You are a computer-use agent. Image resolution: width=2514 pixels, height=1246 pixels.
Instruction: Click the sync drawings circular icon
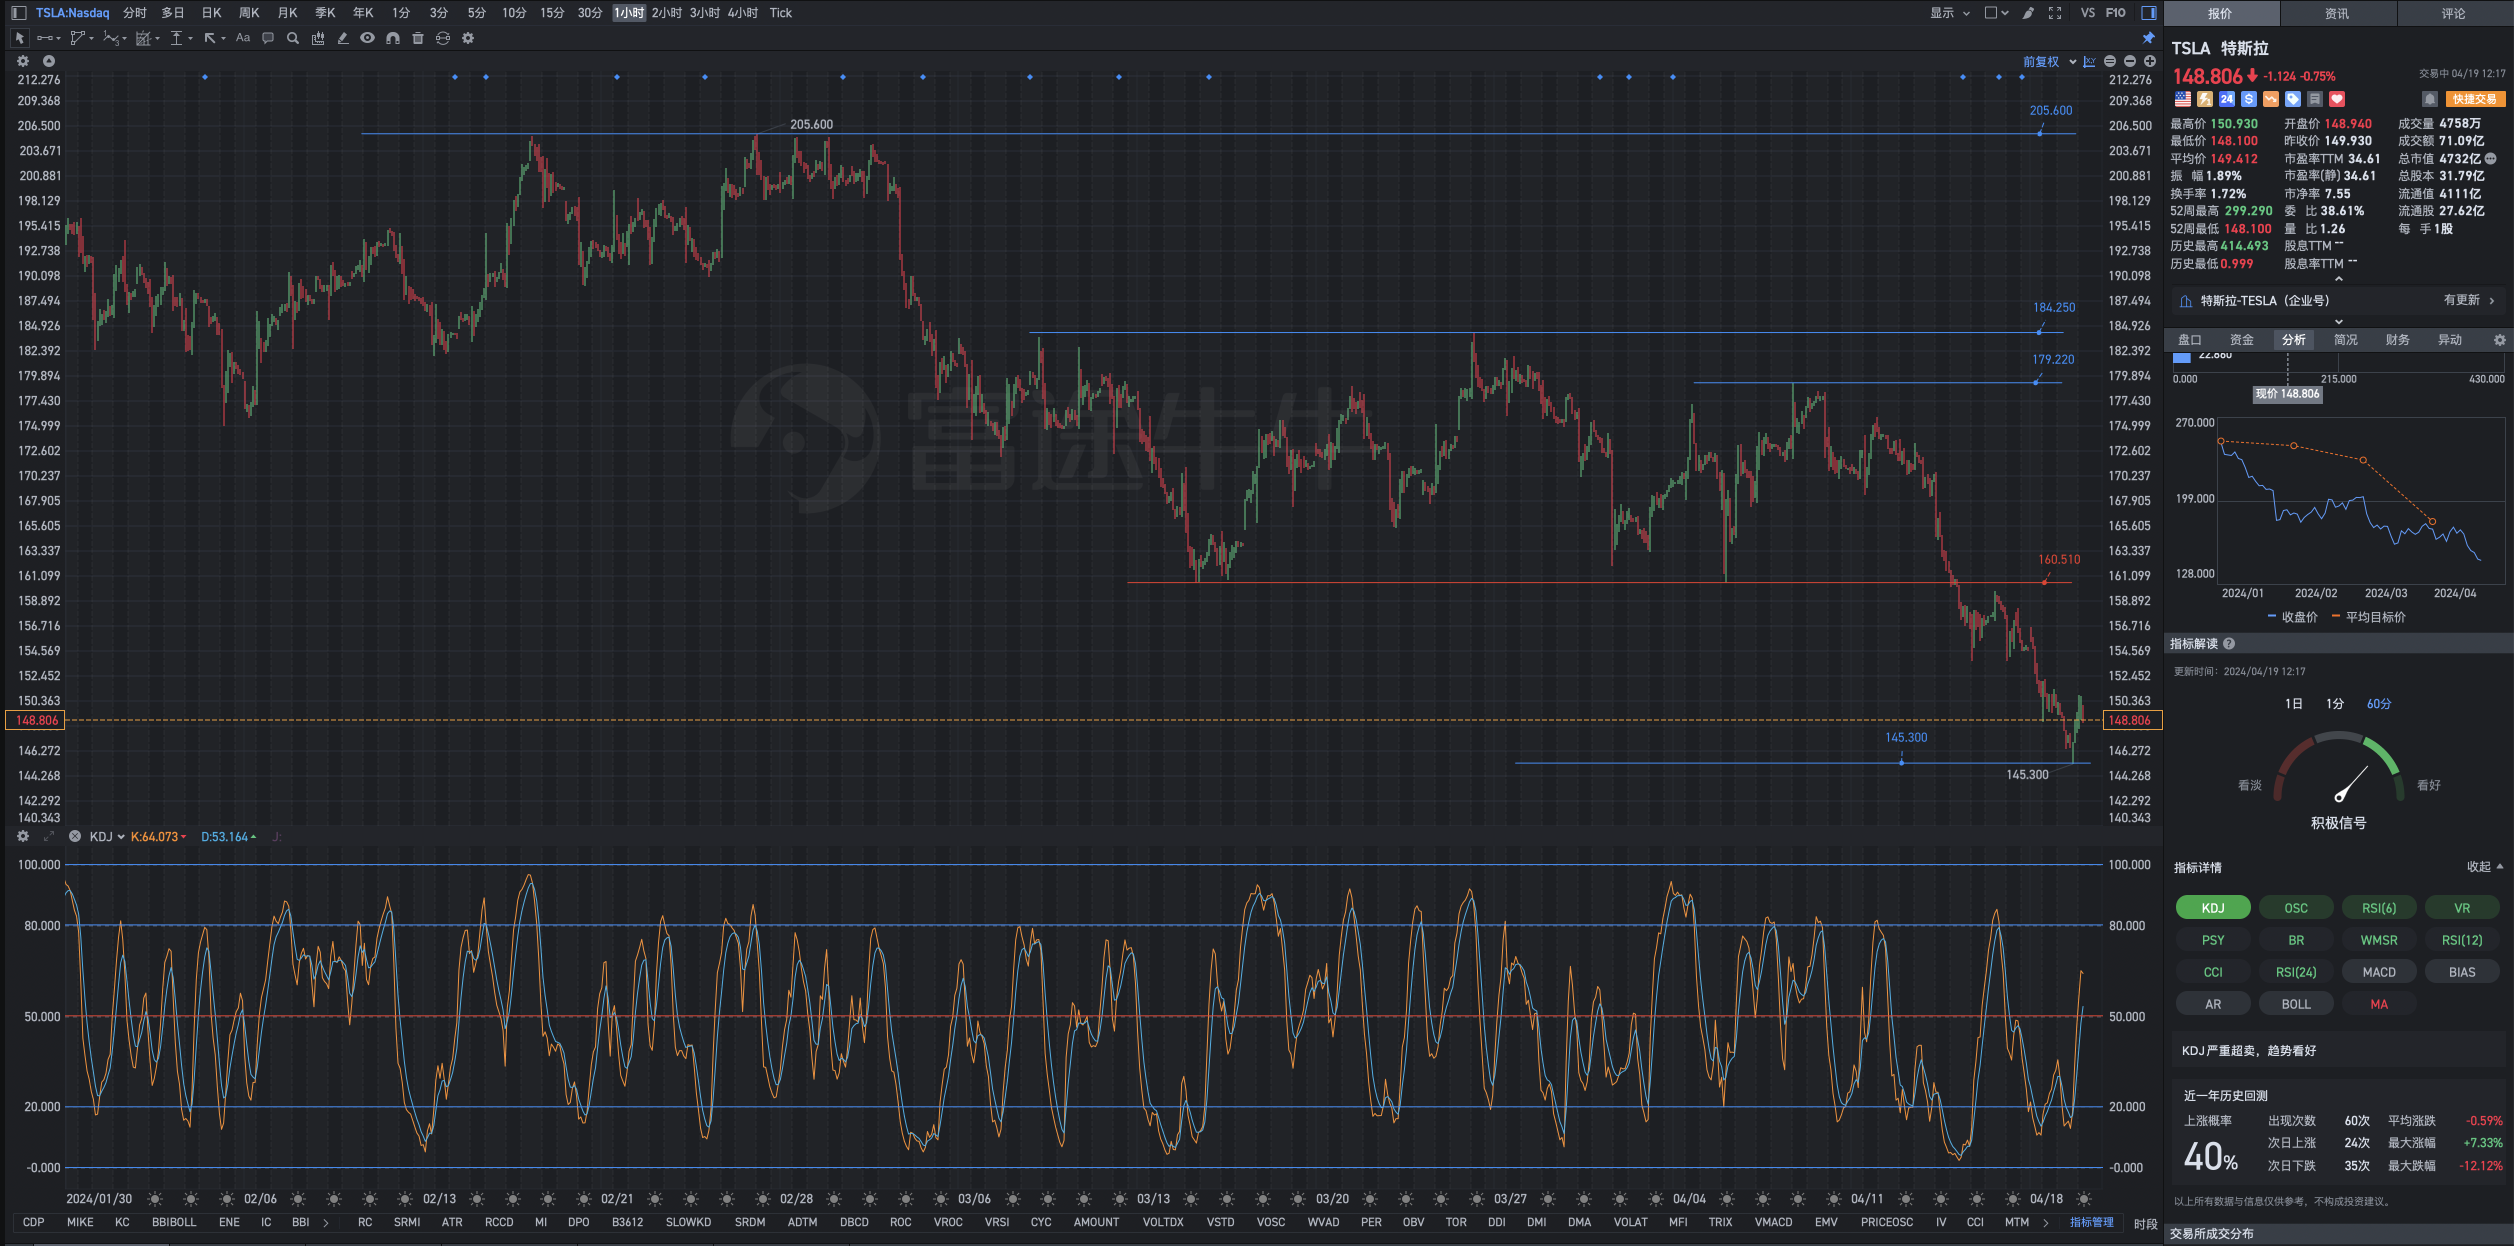443,38
